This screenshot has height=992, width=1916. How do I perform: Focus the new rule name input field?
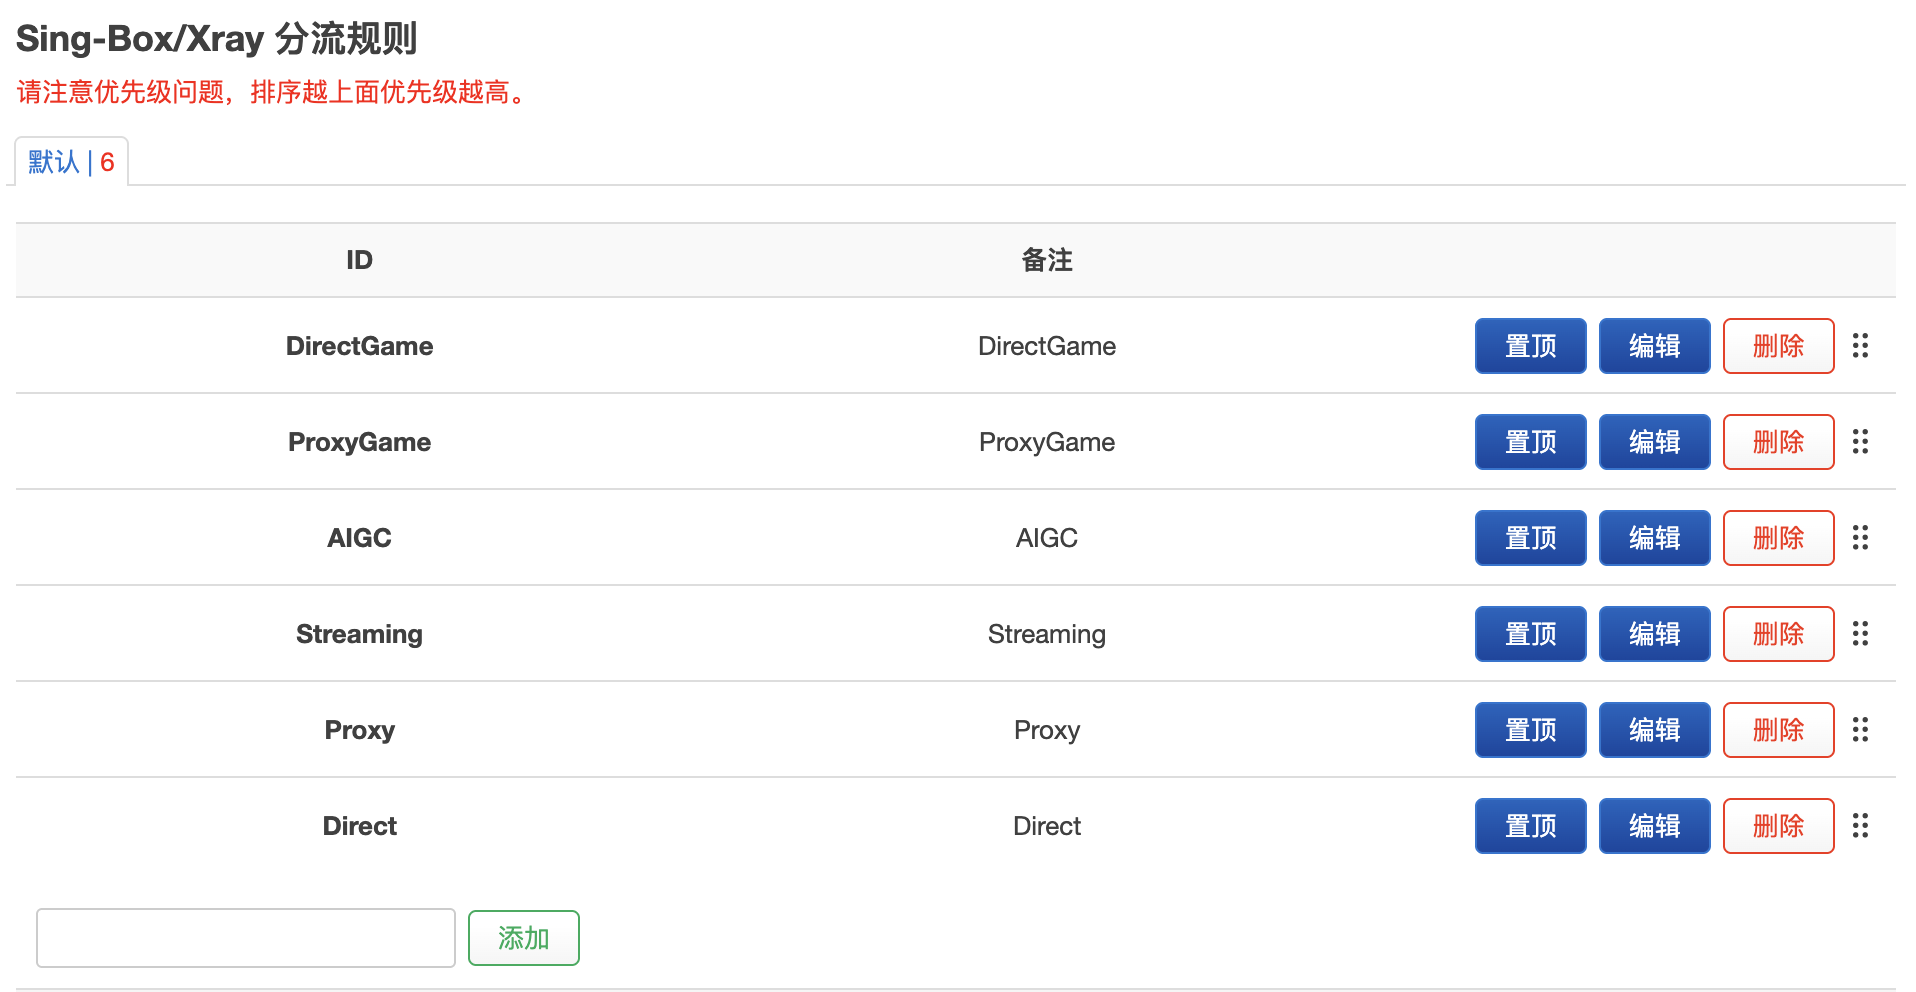coord(246,938)
